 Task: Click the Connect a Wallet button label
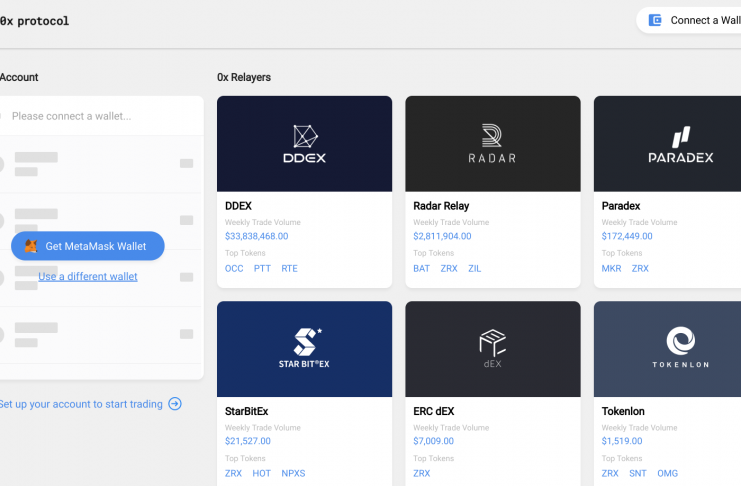705,20
